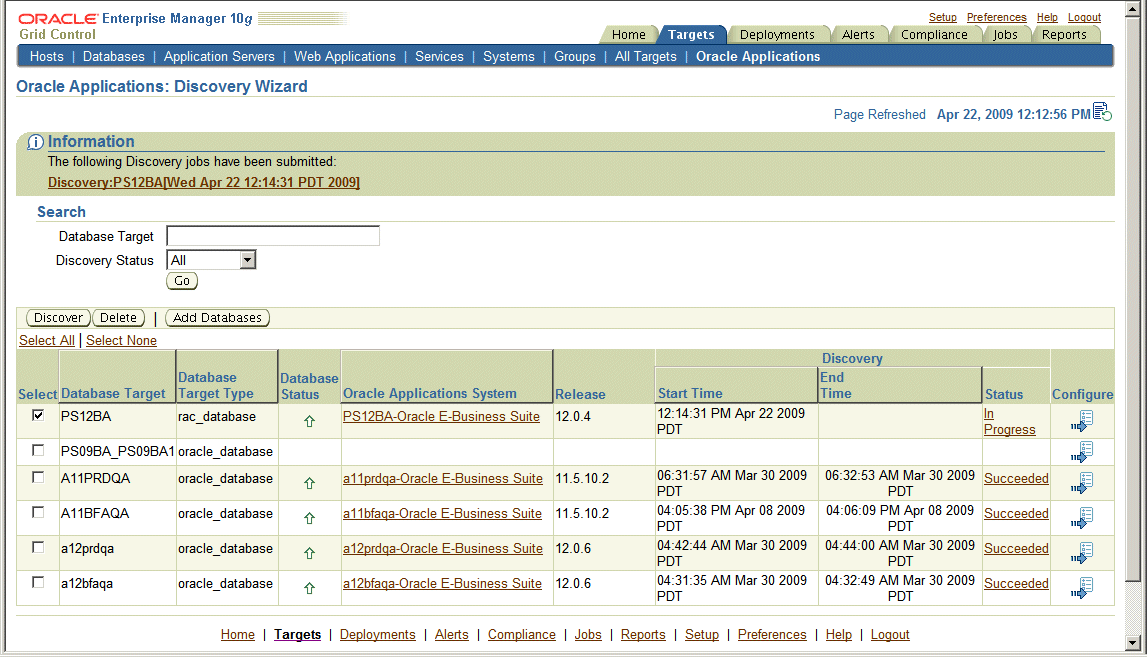Check the A11PRDQA select checkbox
Image resolution: width=1147 pixels, height=657 pixels.
pyautogui.click(x=38, y=477)
